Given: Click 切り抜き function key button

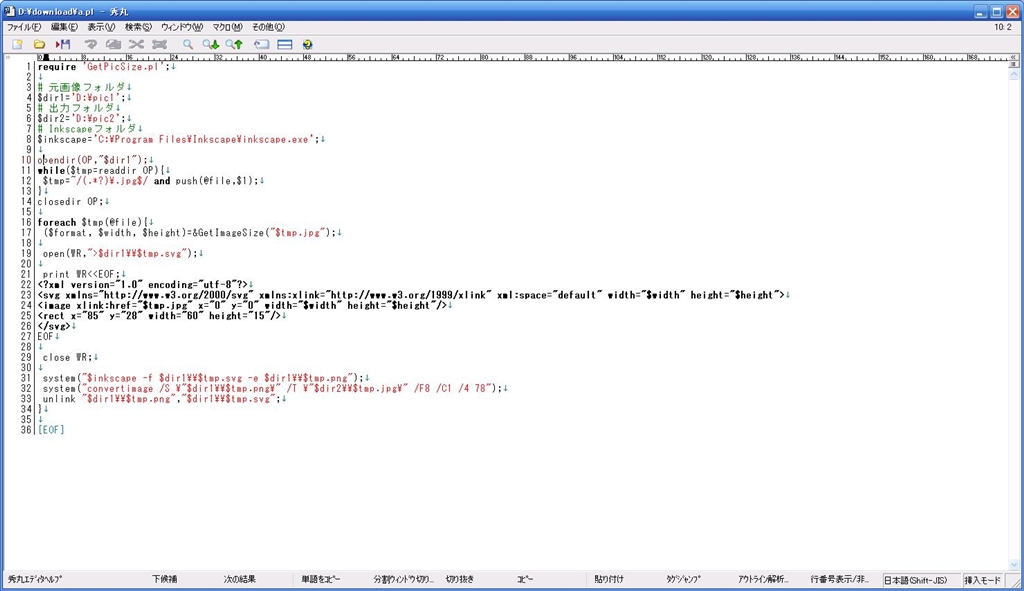Looking at the screenshot, I should [460, 579].
